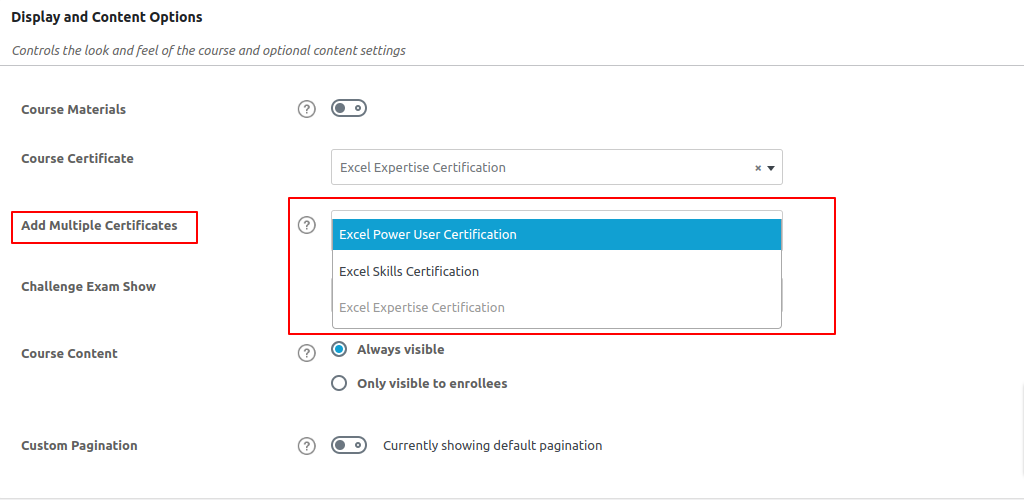This screenshot has width=1024, height=500.
Task: Focus the Add Multiple Certificates search field
Action: pos(556,215)
